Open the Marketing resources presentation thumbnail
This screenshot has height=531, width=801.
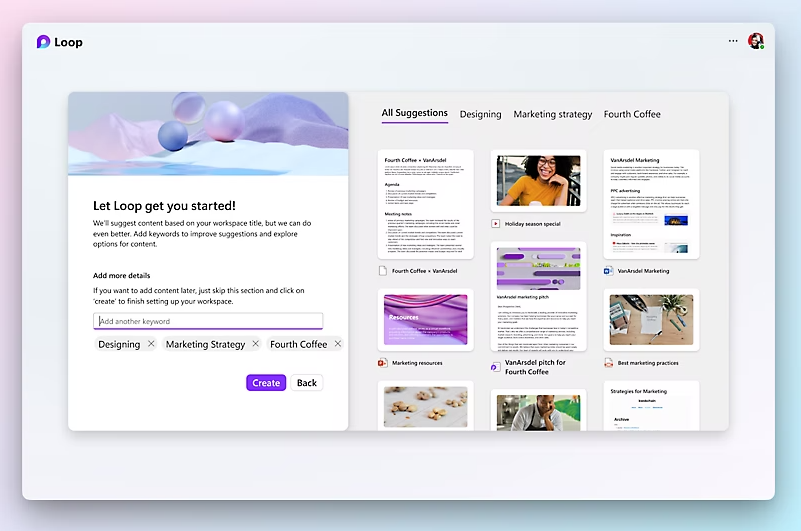[x=426, y=320]
